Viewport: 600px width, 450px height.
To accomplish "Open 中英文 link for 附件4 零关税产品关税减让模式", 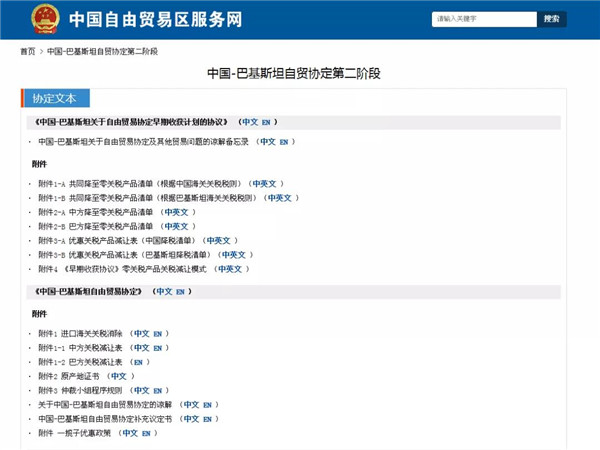I will [229, 269].
